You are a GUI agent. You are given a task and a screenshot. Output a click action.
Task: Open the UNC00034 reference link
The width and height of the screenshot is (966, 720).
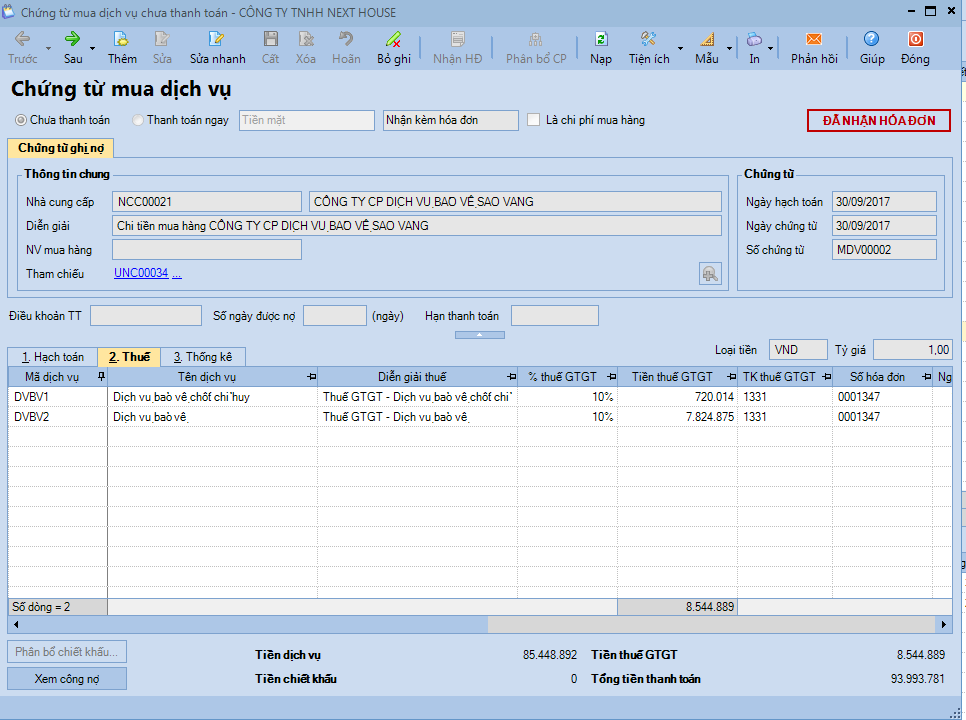point(141,273)
